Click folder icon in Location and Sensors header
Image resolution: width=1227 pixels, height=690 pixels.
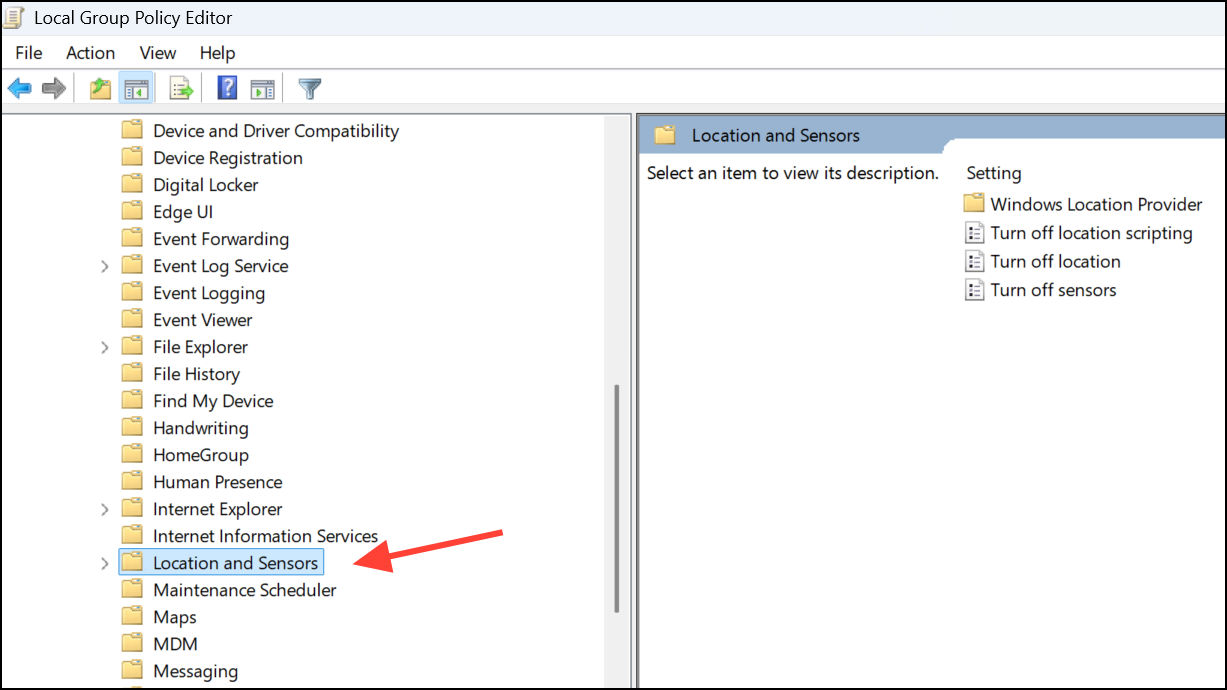coord(665,135)
